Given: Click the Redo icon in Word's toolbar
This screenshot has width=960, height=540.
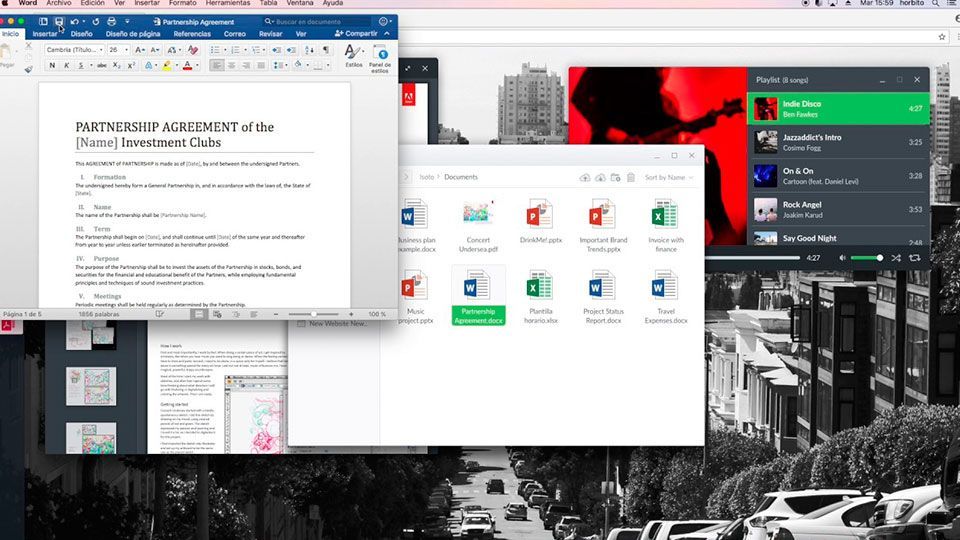Looking at the screenshot, I should tap(96, 21).
